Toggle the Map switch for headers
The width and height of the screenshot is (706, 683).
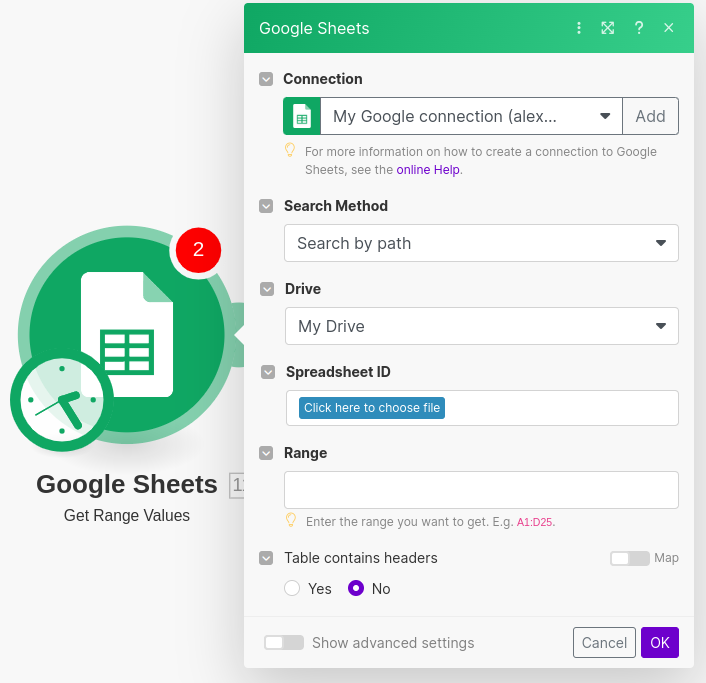click(629, 558)
